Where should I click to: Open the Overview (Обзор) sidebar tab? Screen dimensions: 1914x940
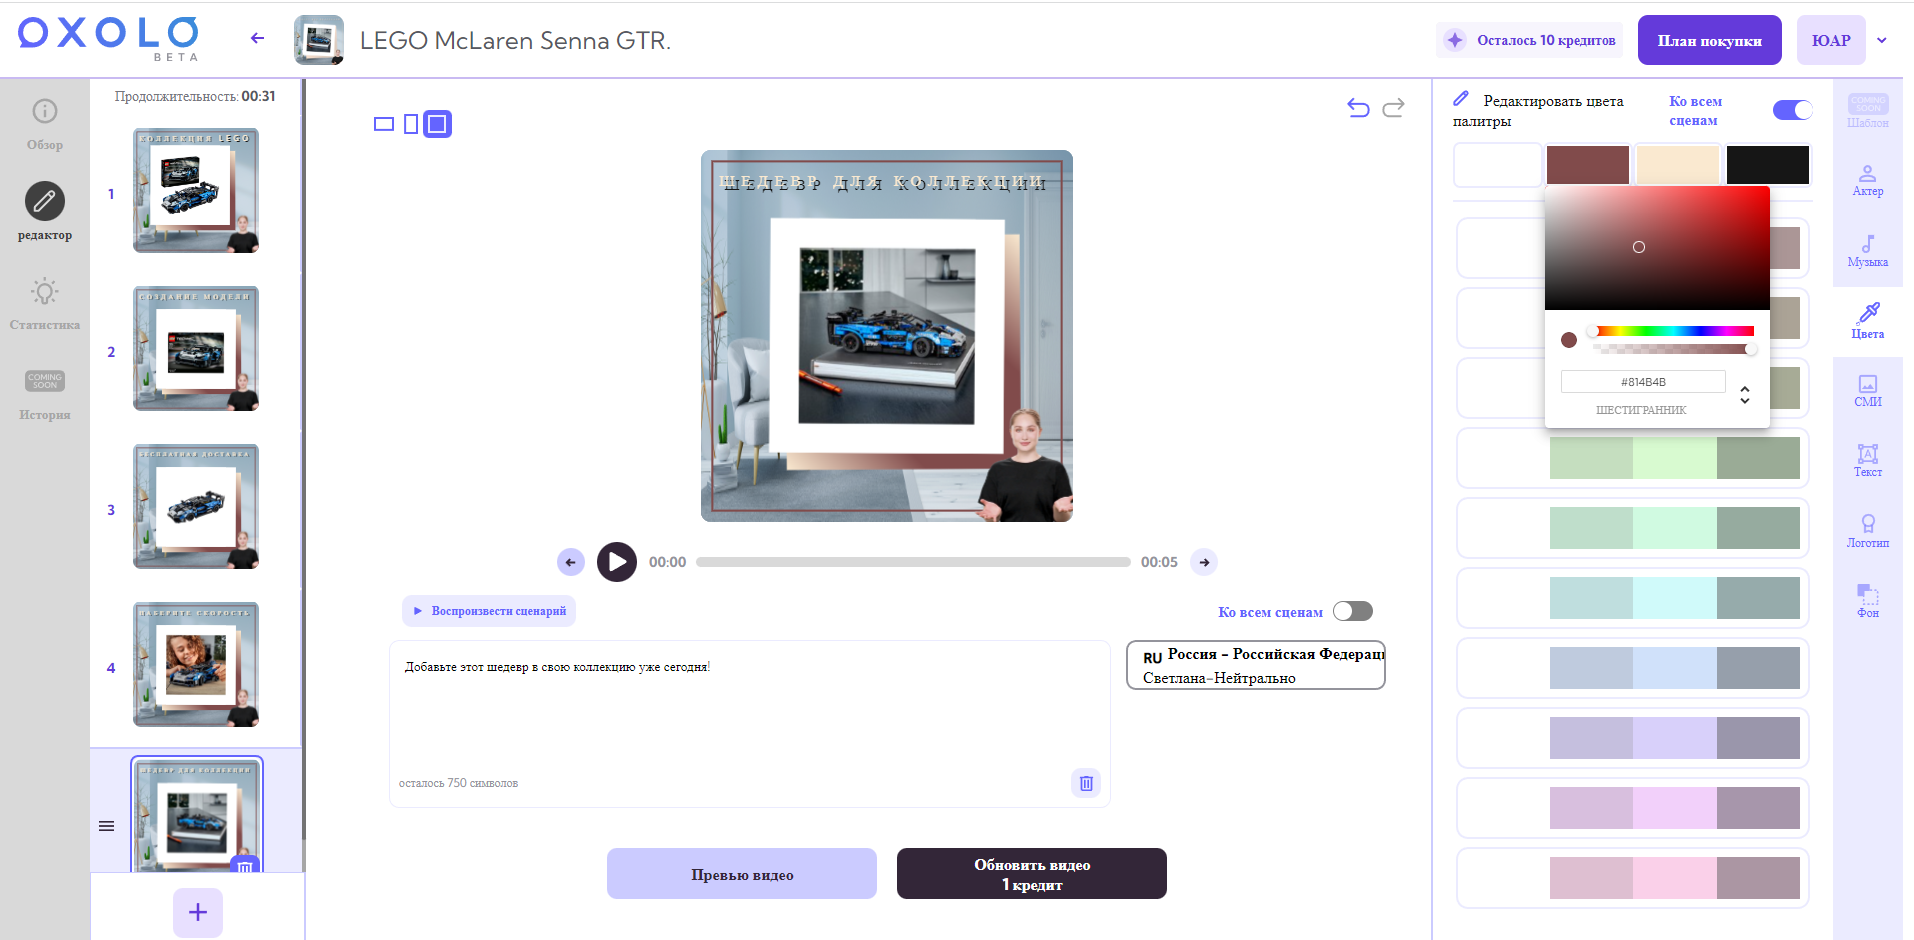tap(45, 124)
